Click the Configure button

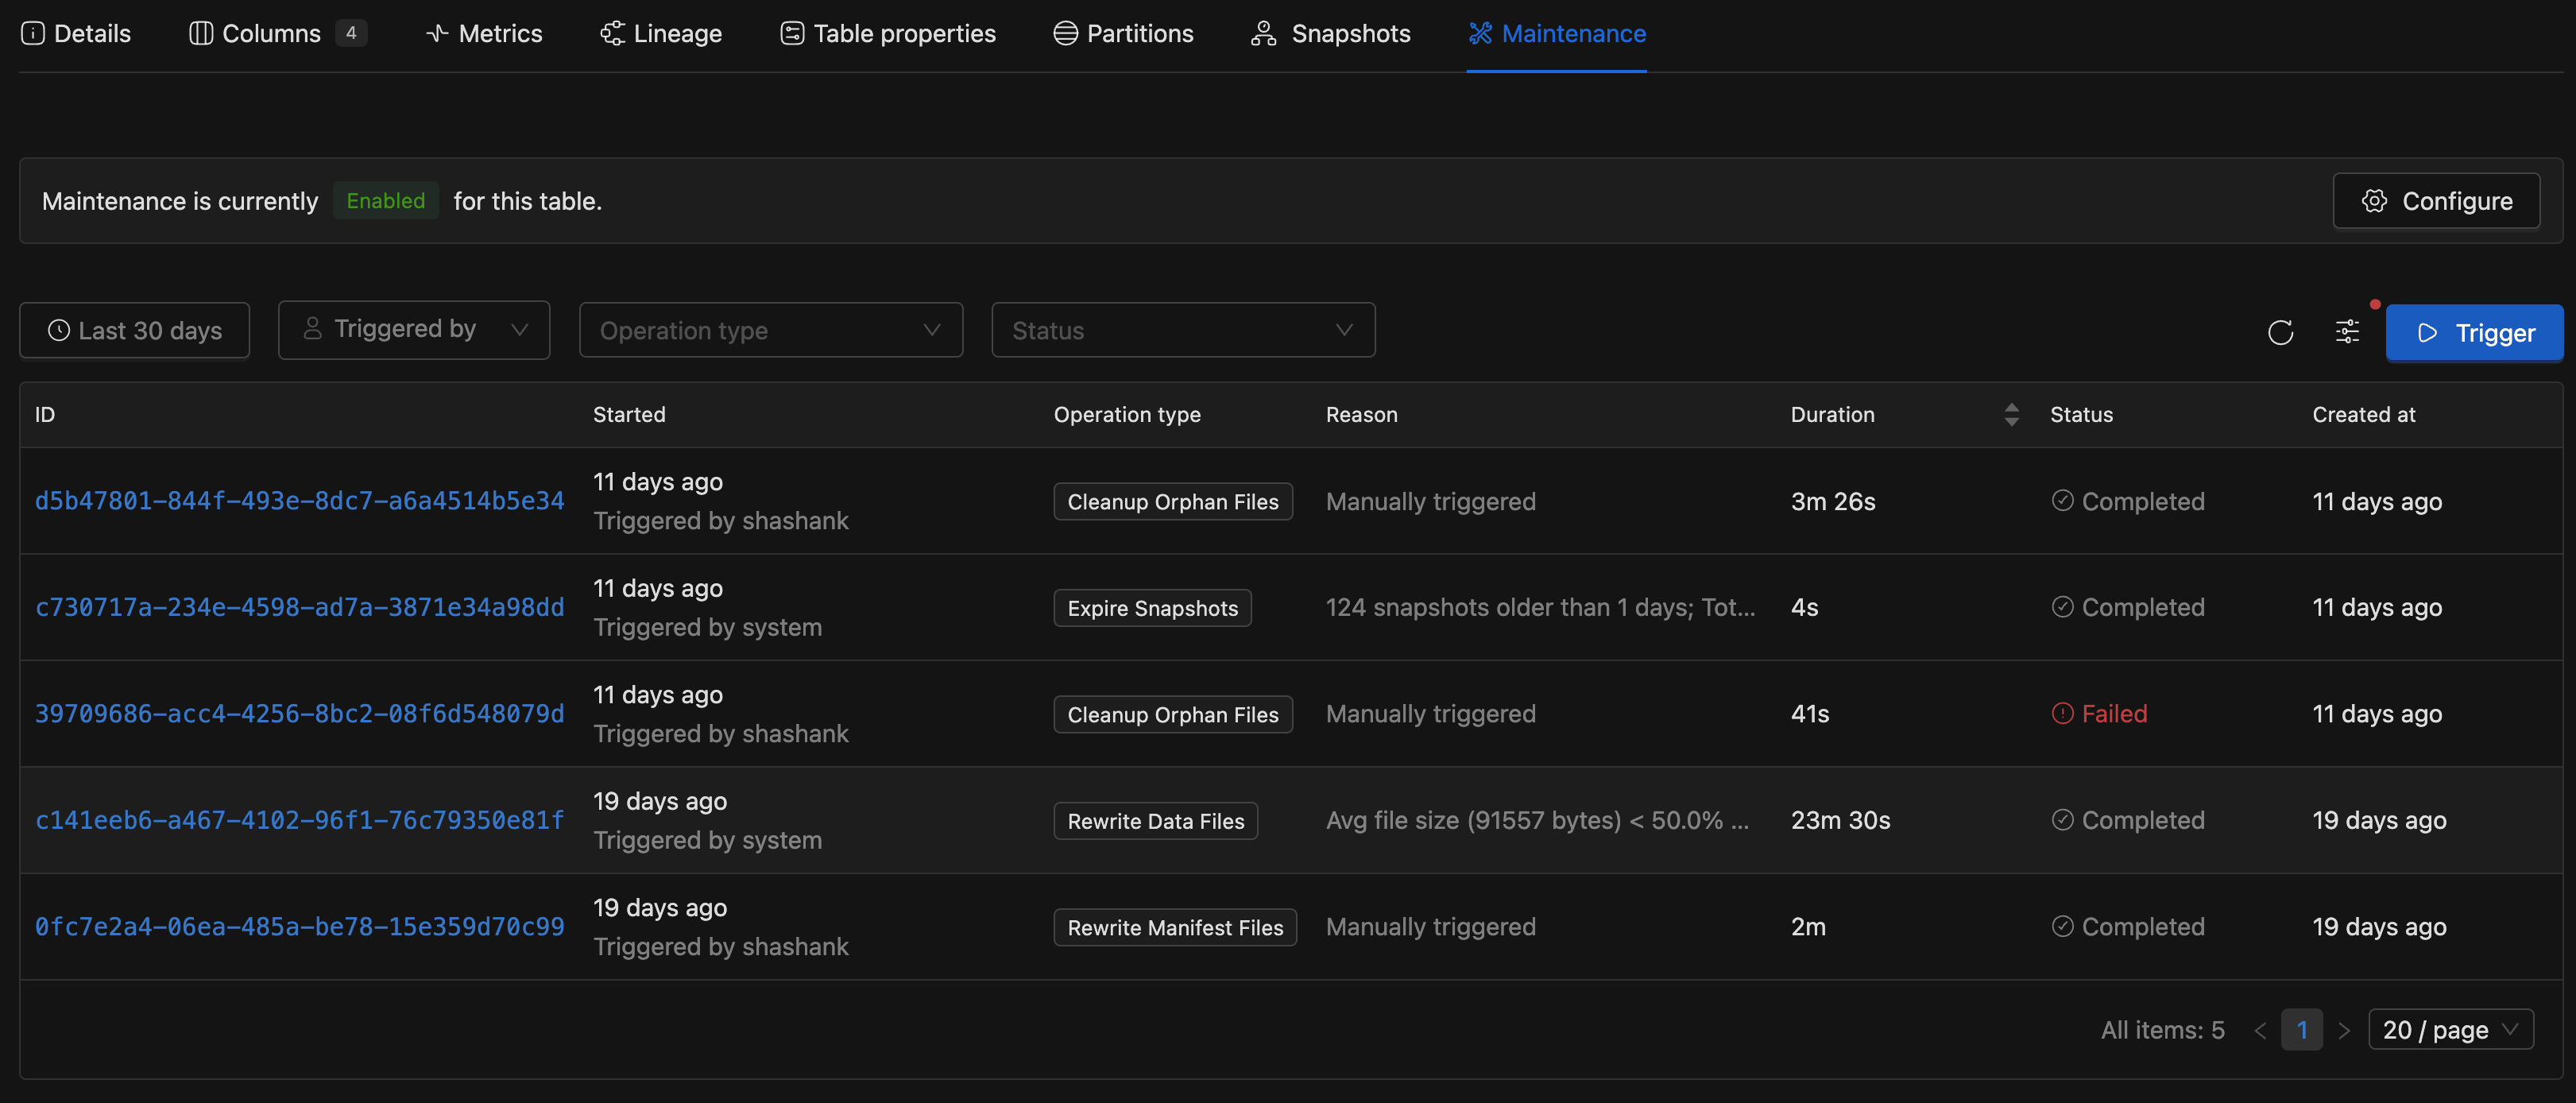click(2436, 201)
